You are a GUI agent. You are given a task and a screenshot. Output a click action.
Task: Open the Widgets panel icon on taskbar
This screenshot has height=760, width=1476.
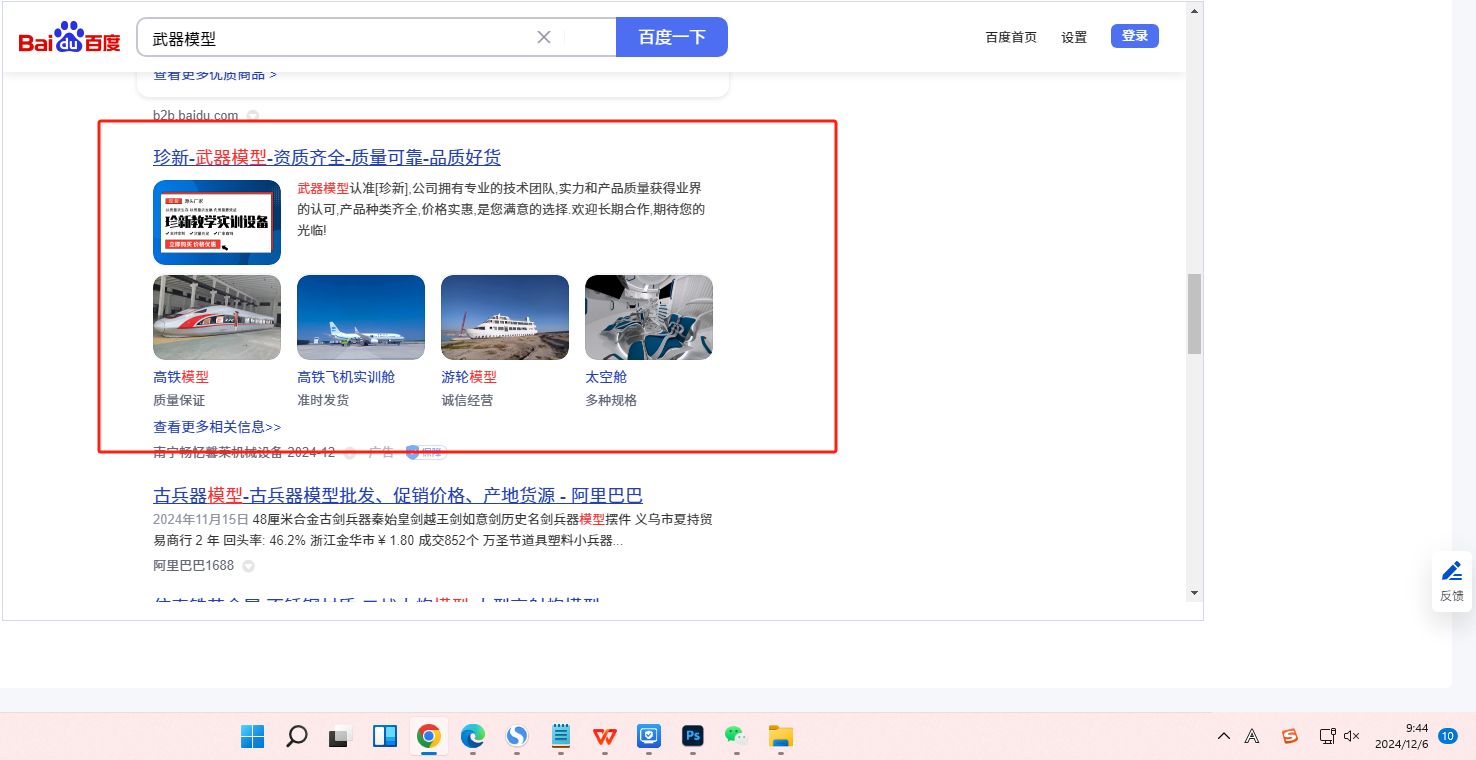385,737
